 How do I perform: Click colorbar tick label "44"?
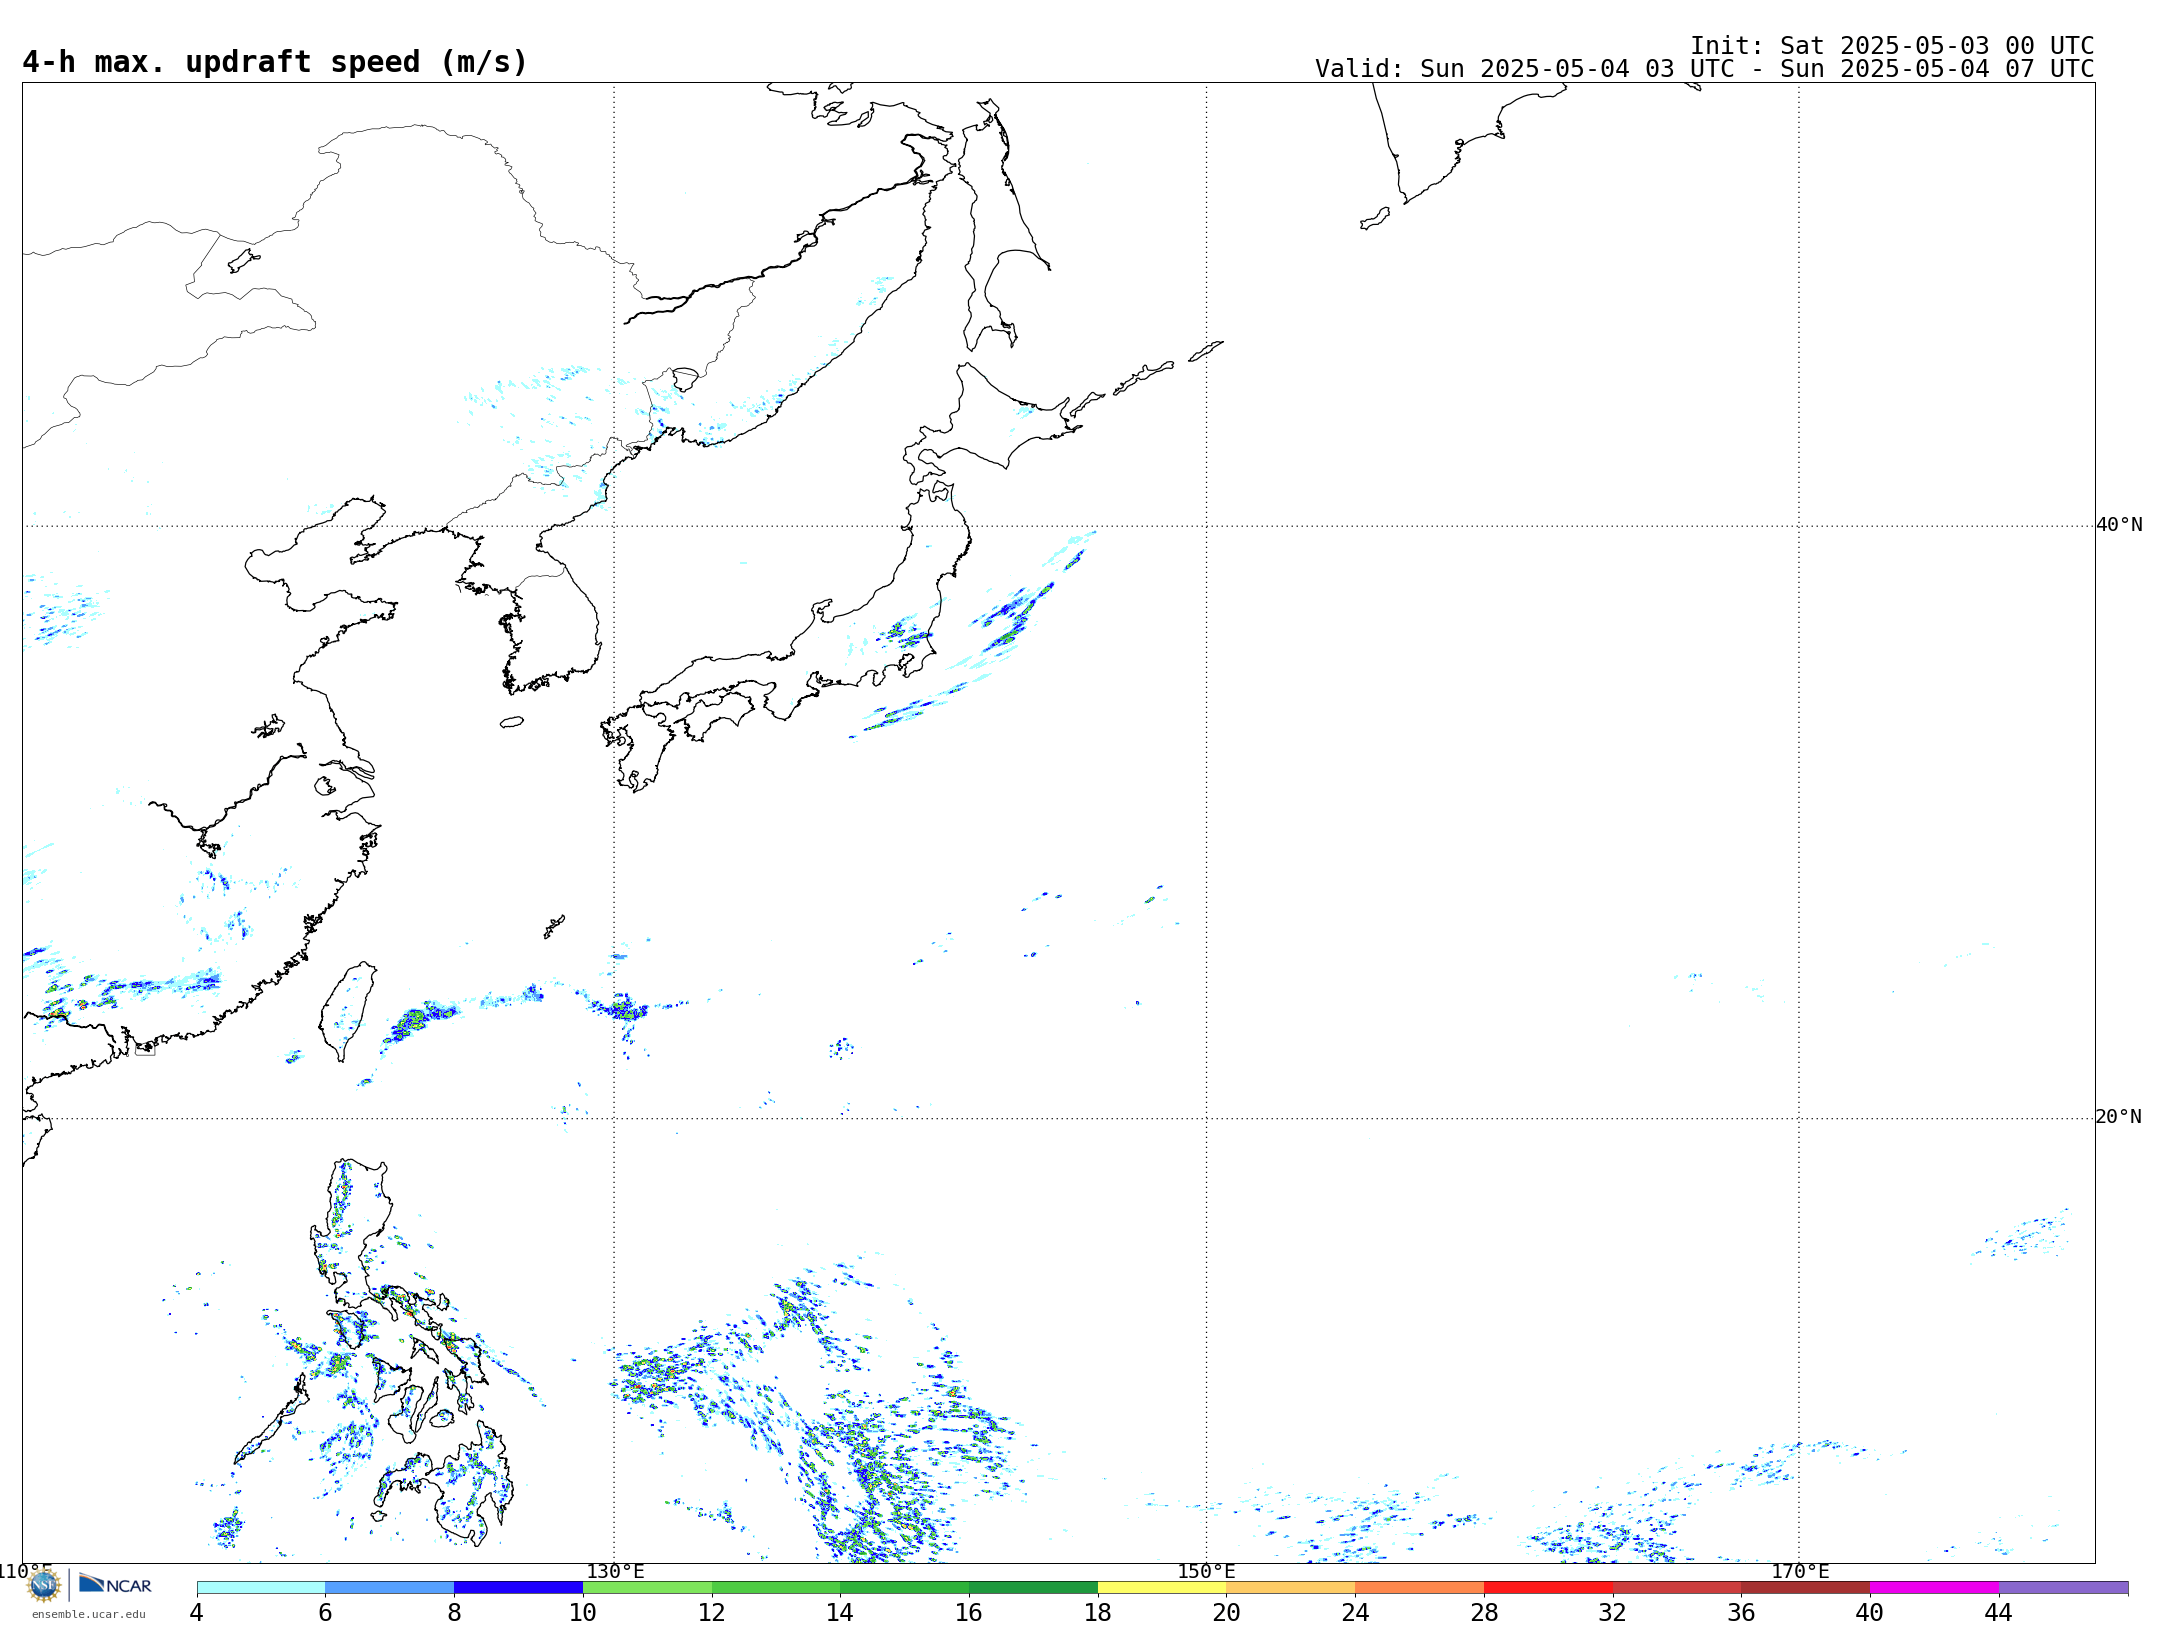[x=1999, y=1612]
